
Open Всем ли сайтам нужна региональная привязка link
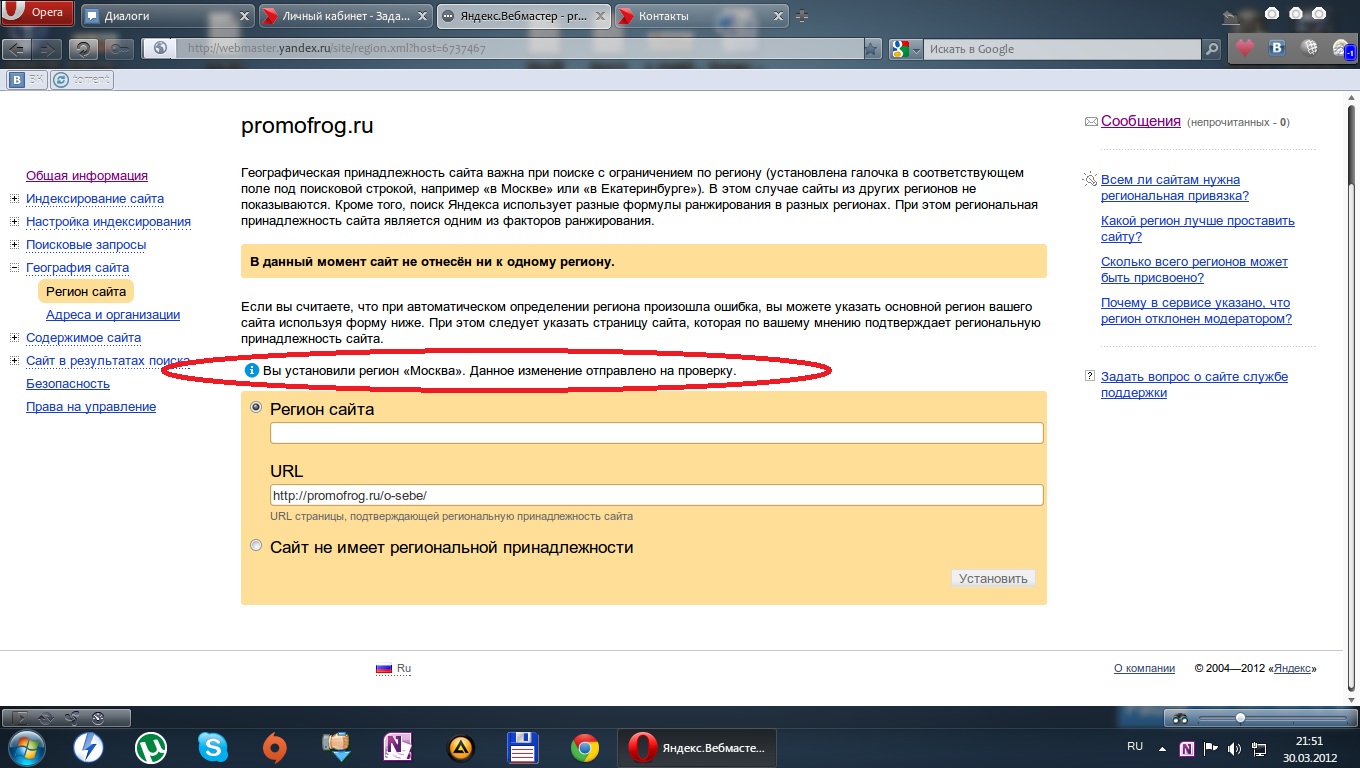tap(1176, 188)
